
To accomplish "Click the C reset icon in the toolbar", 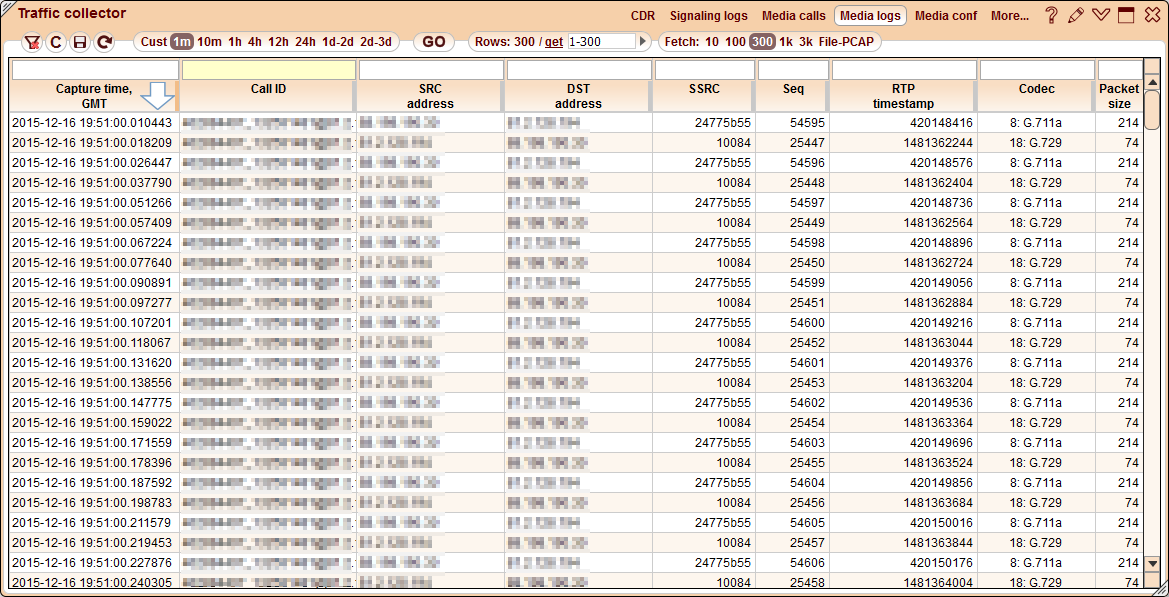I will [x=56, y=42].
